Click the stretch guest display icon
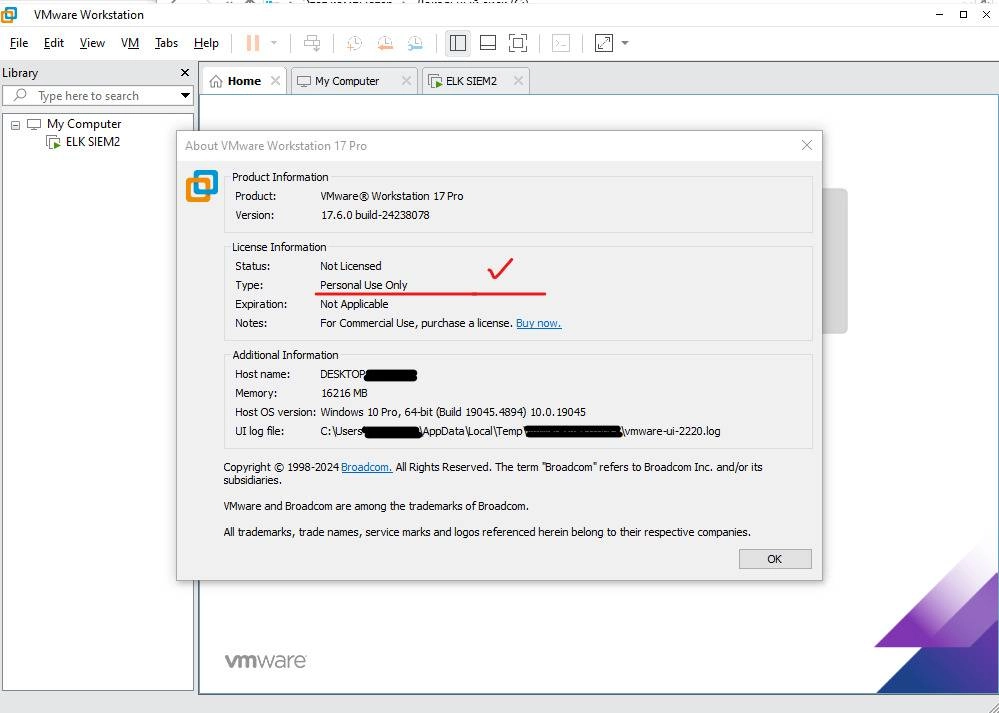The width and height of the screenshot is (999, 713). (603, 43)
